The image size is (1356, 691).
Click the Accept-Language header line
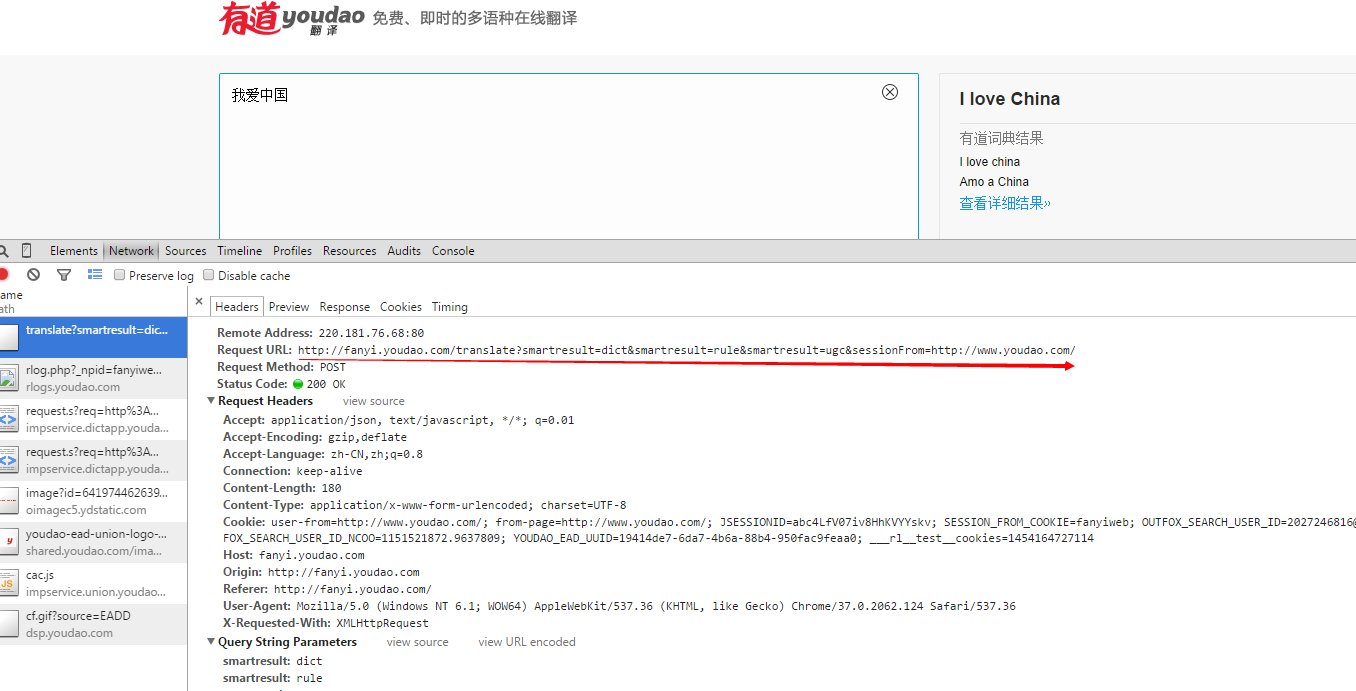322,454
